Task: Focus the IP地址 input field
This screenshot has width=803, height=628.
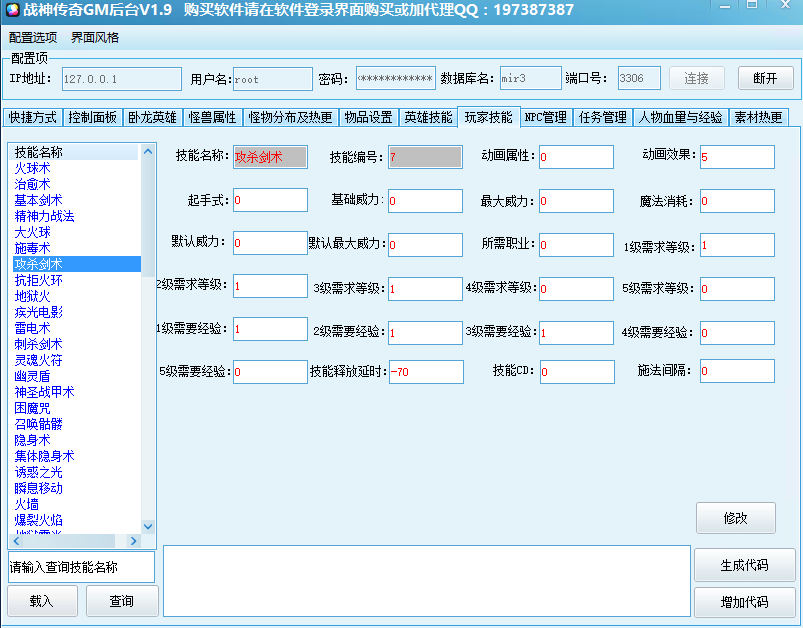Action: pyautogui.click(x=122, y=79)
